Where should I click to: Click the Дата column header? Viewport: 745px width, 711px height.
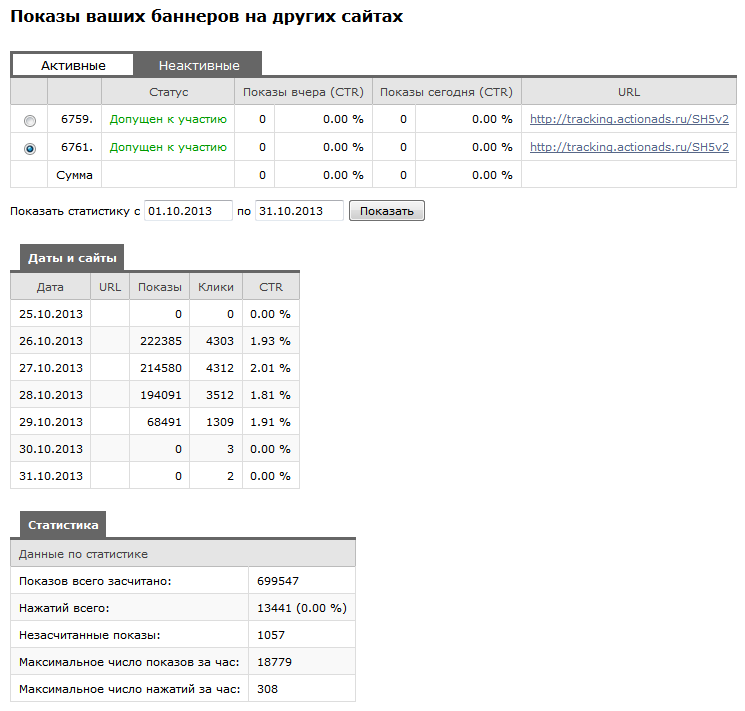(x=50, y=287)
